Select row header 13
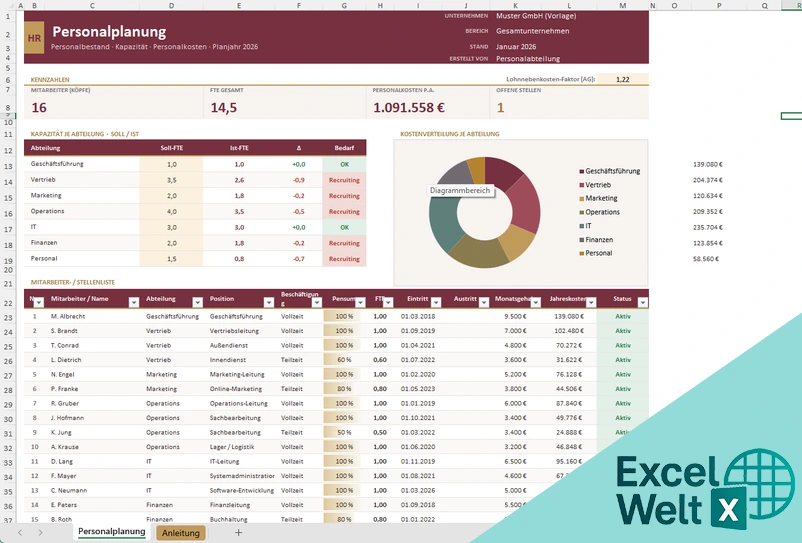Viewport: 802px width, 543px height. 8,166
